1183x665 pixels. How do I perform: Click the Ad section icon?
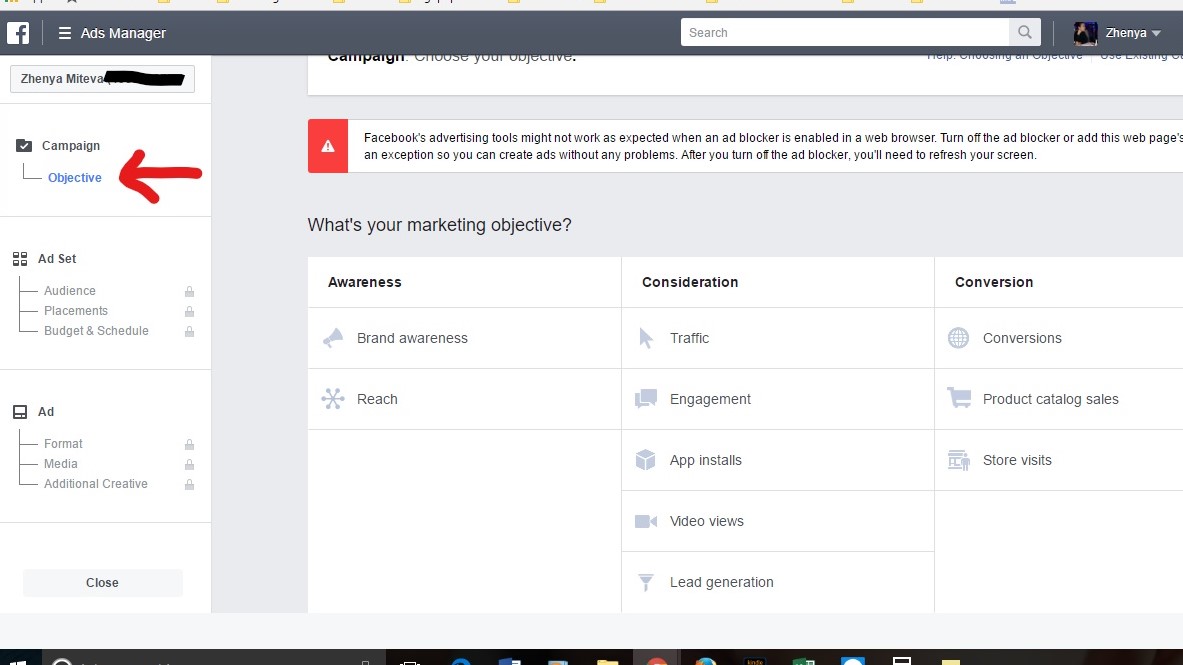[20, 412]
